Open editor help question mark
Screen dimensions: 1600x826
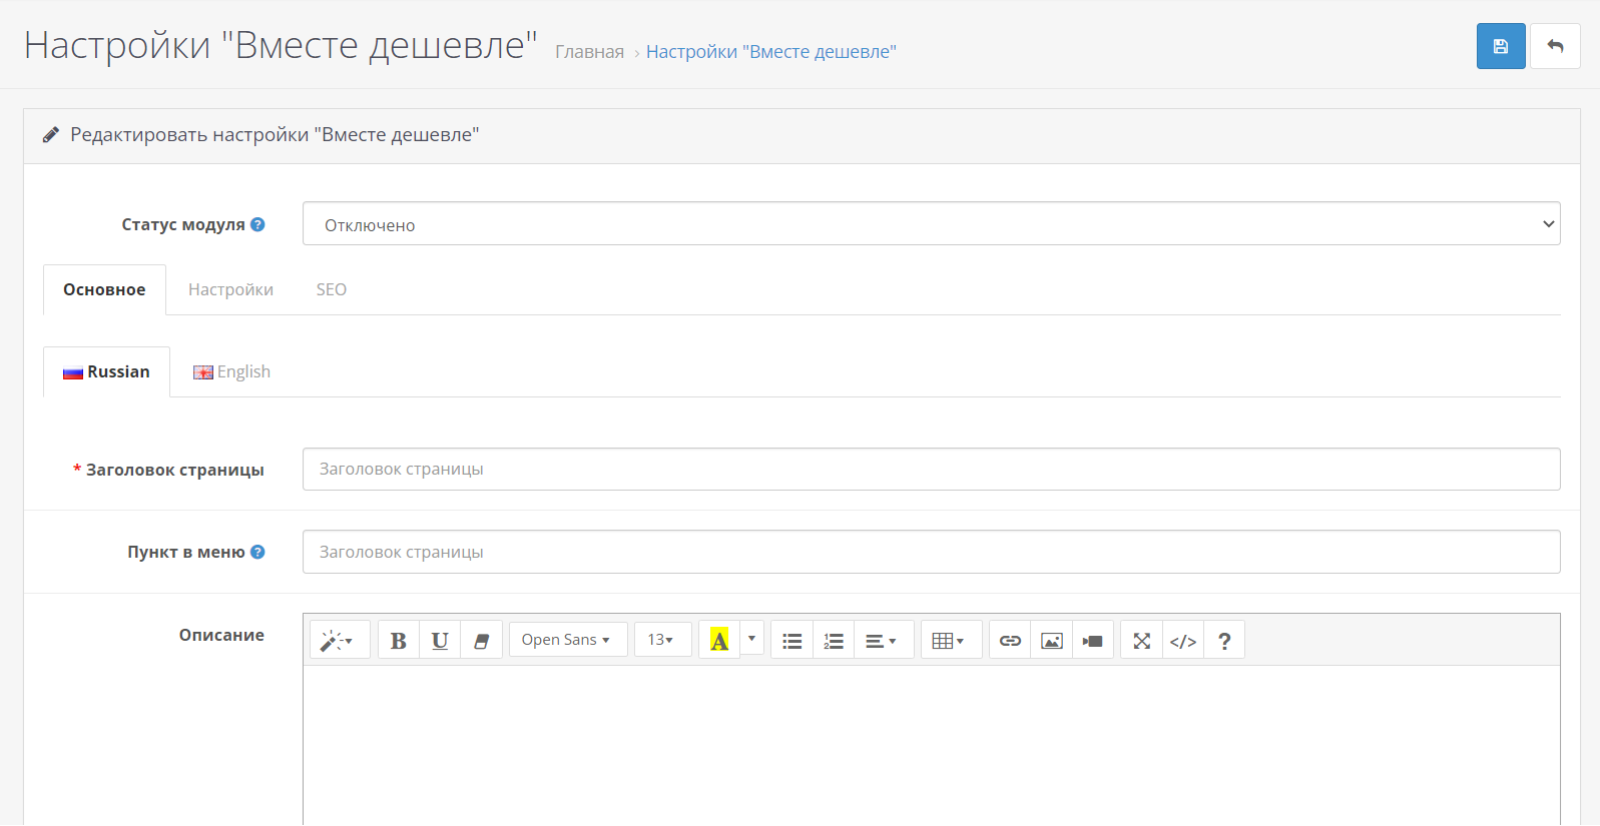pos(1224,641)
